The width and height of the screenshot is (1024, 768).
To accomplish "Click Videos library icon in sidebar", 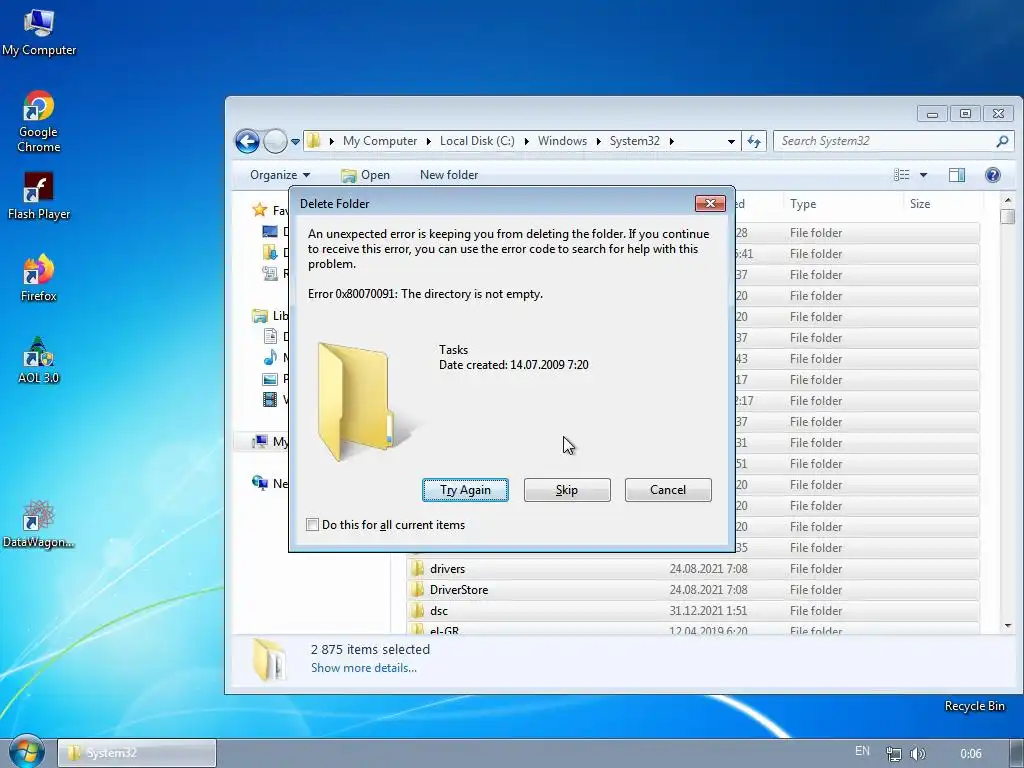I will [x=270, y=399].
